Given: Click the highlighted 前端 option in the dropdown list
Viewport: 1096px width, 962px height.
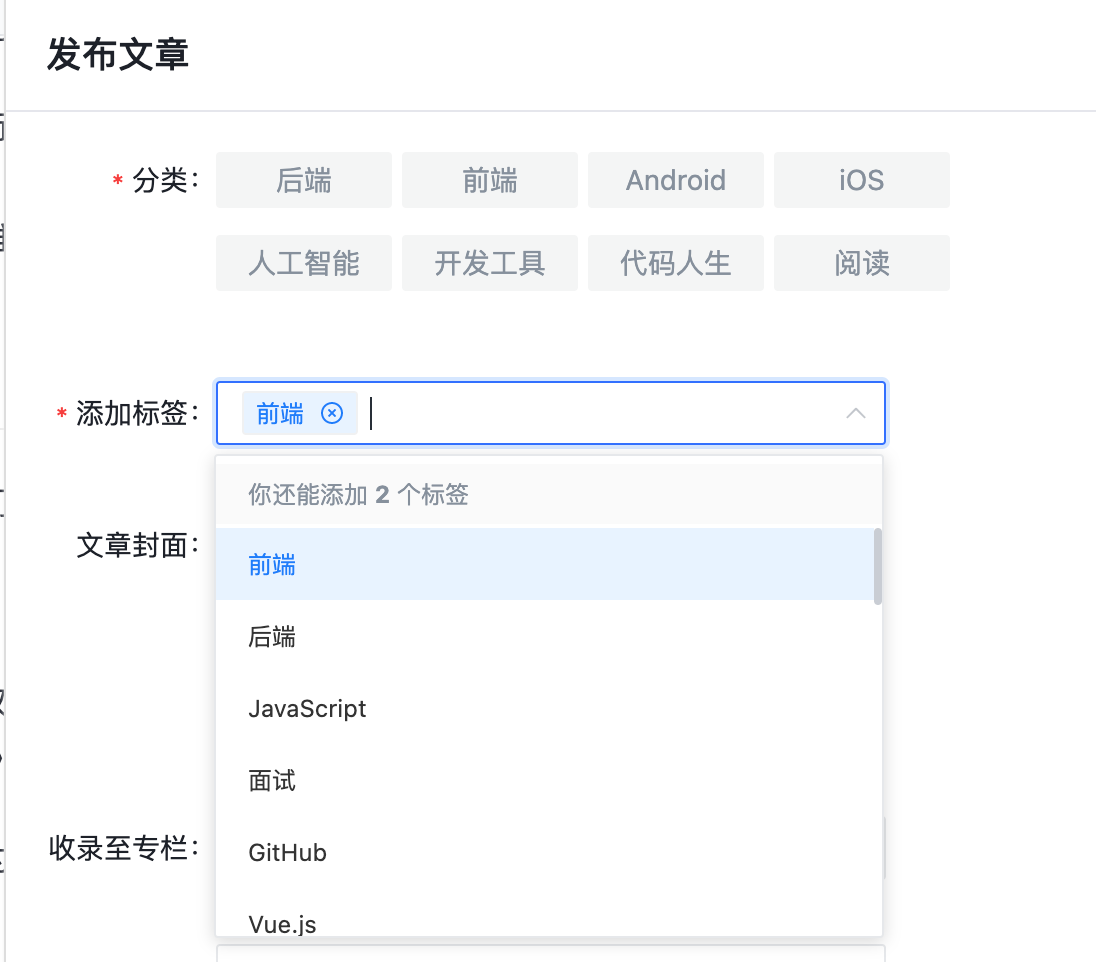Looking at the screenshot, I should tap(272, 565).
